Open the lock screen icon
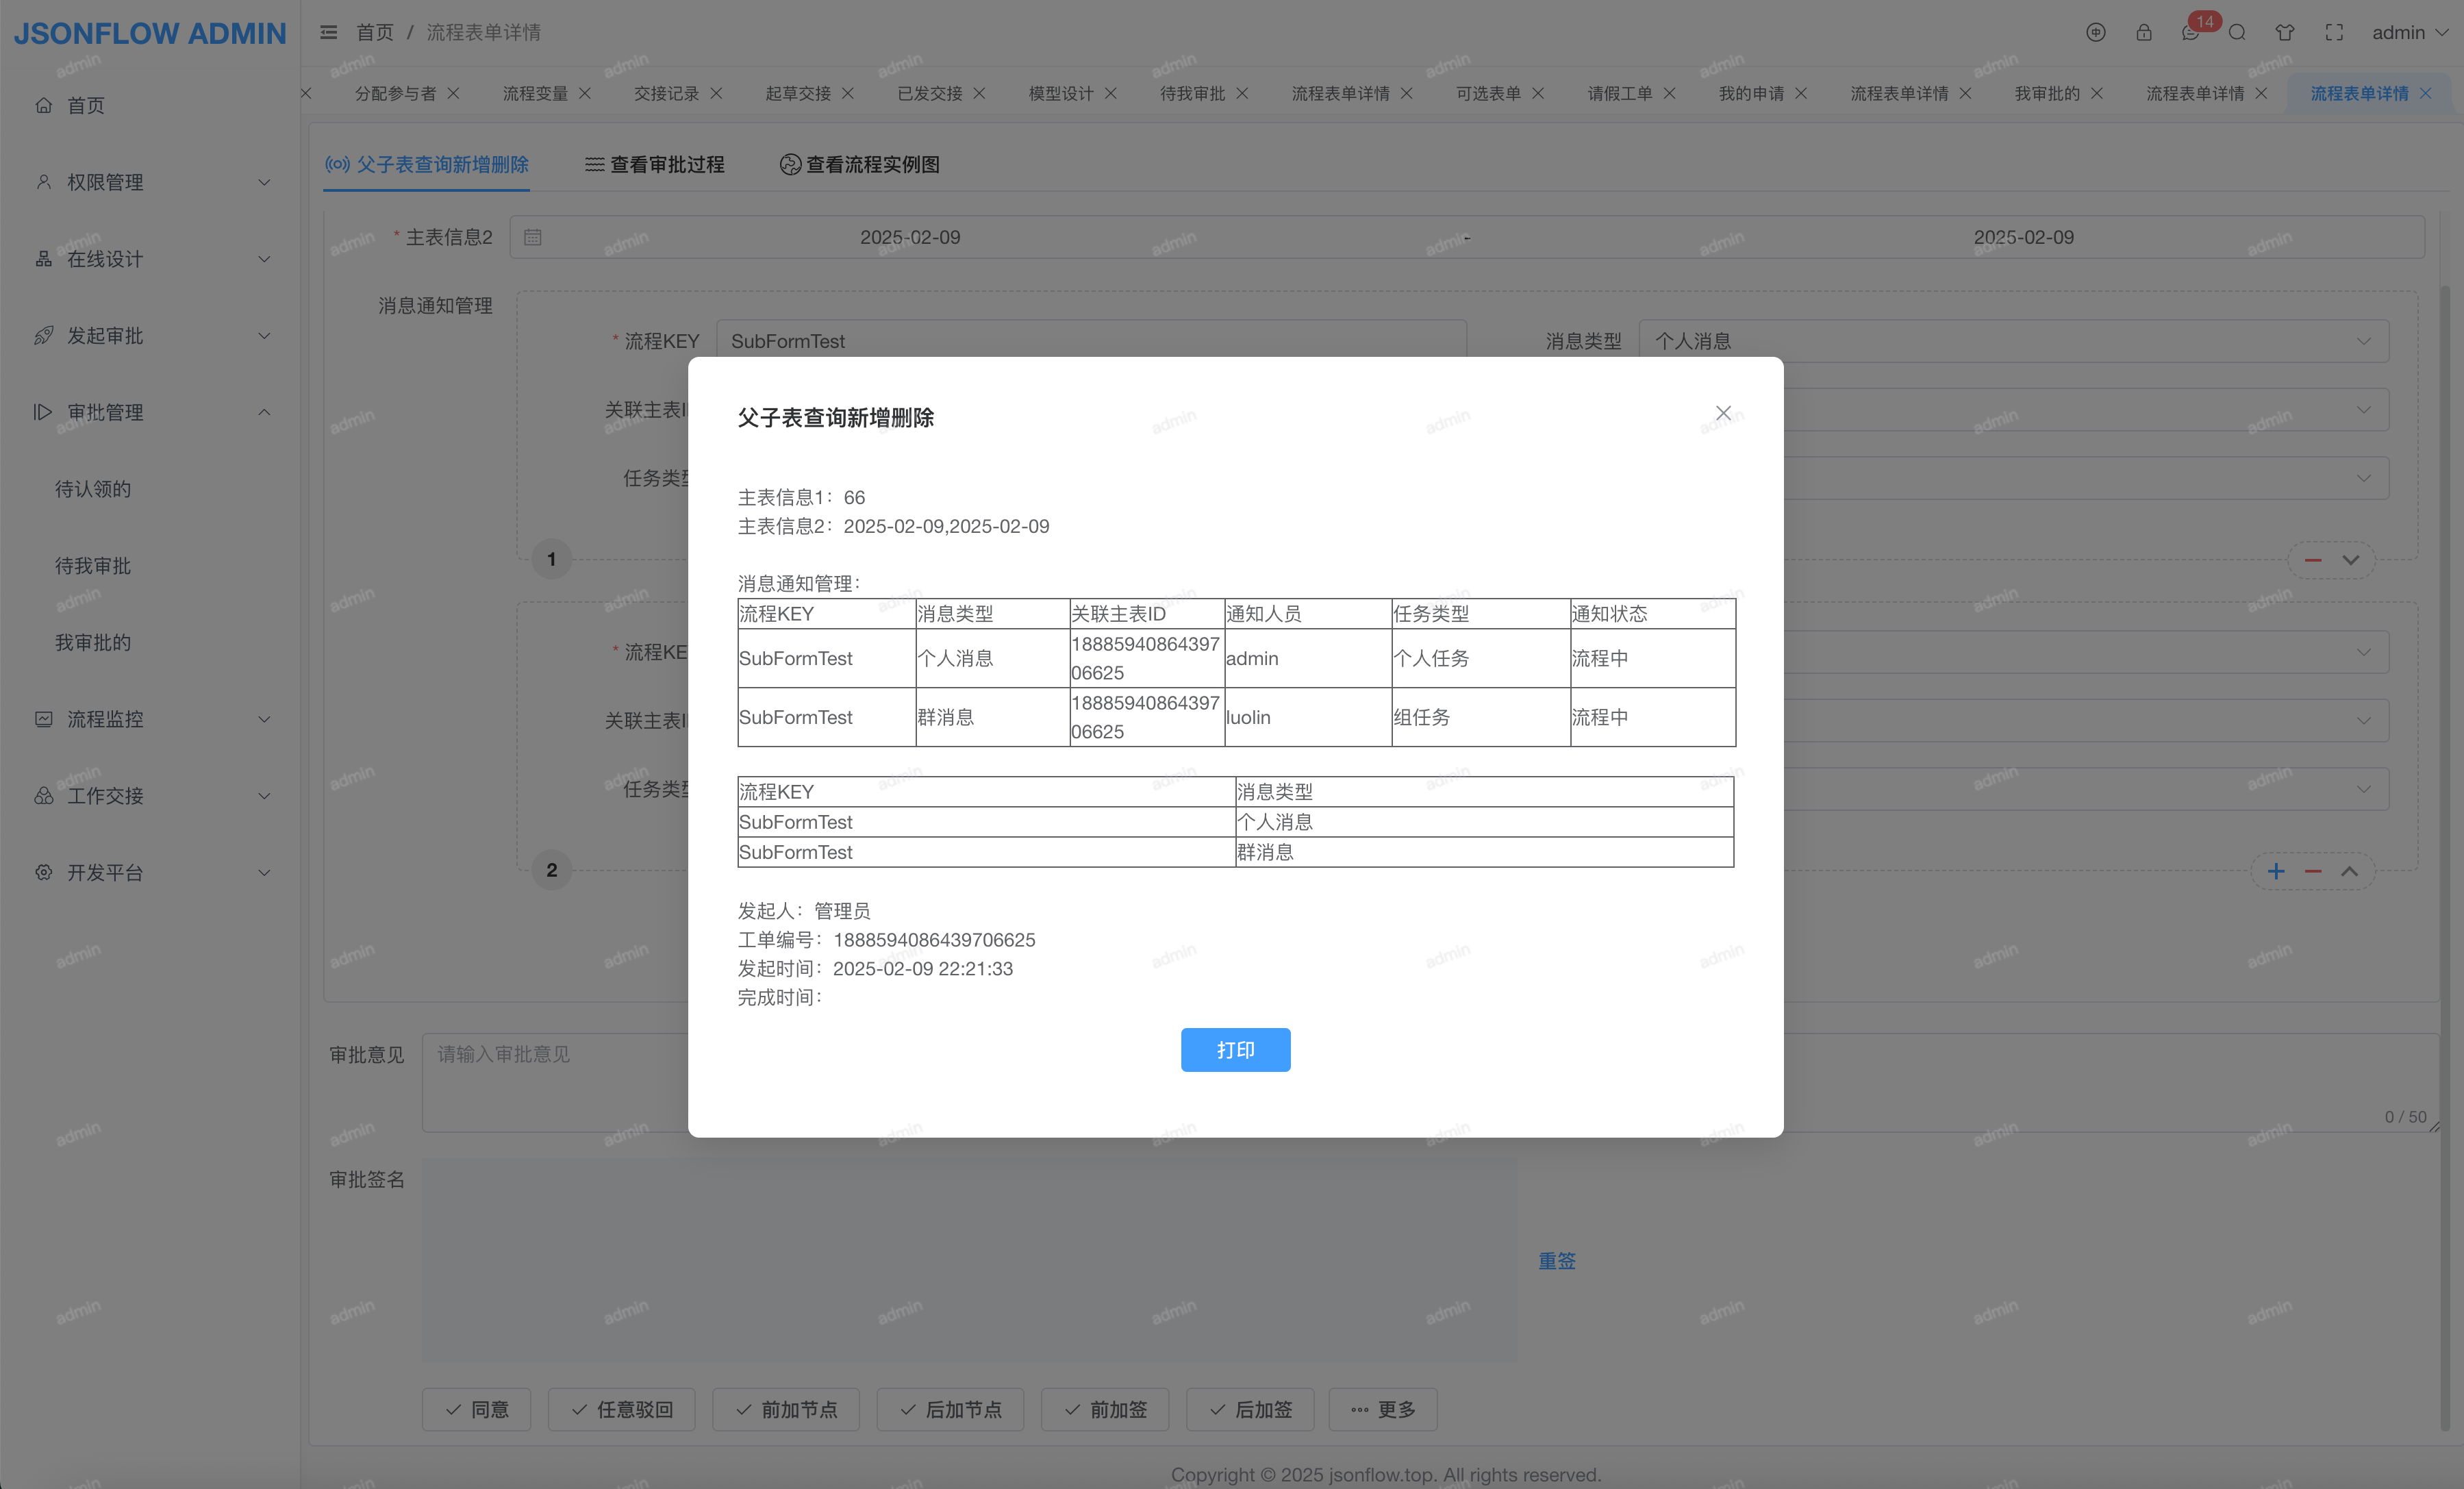Screen dimensions: 2464x1489 tap(2143, 32)
